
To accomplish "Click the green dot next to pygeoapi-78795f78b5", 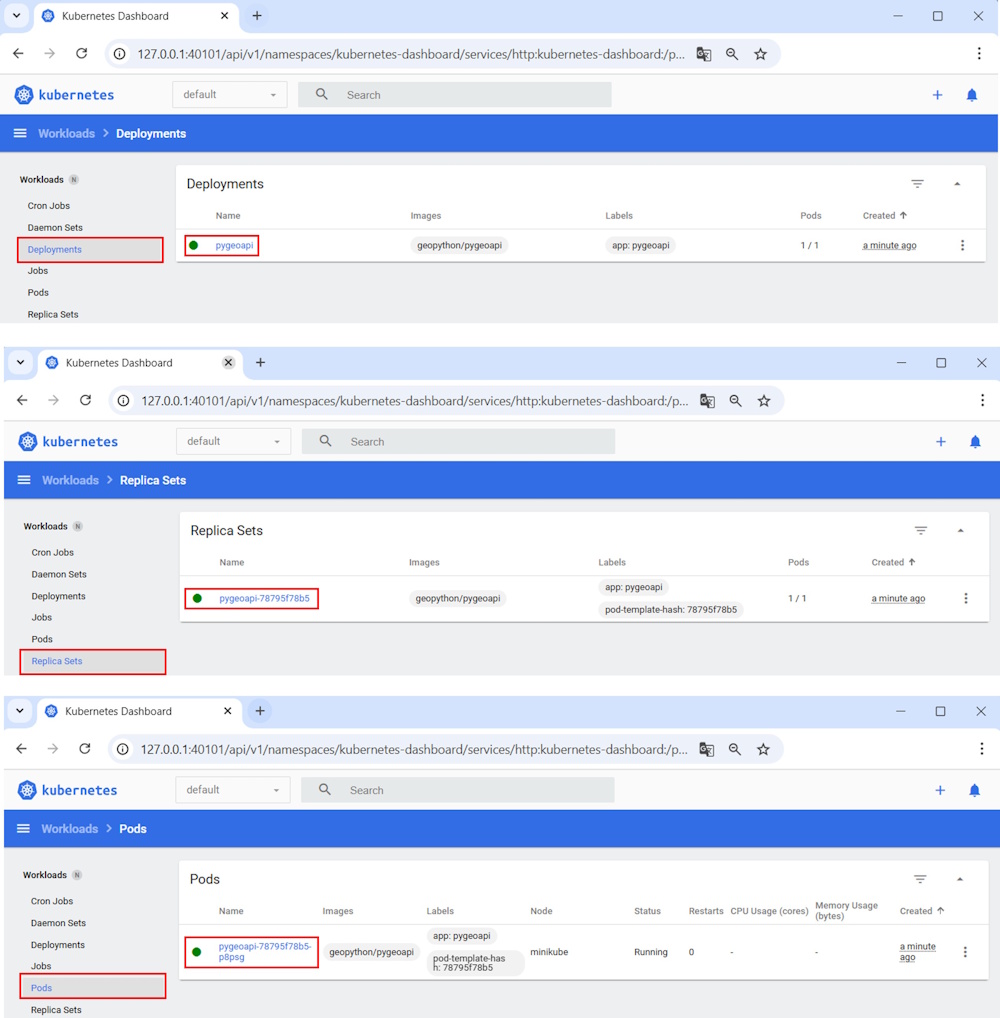I will (197, 598).
